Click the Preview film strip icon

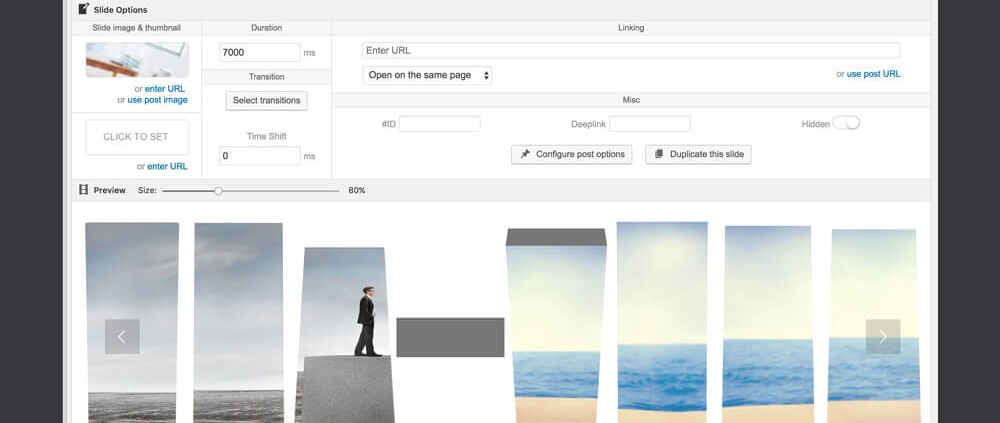(x=83, y=190)
